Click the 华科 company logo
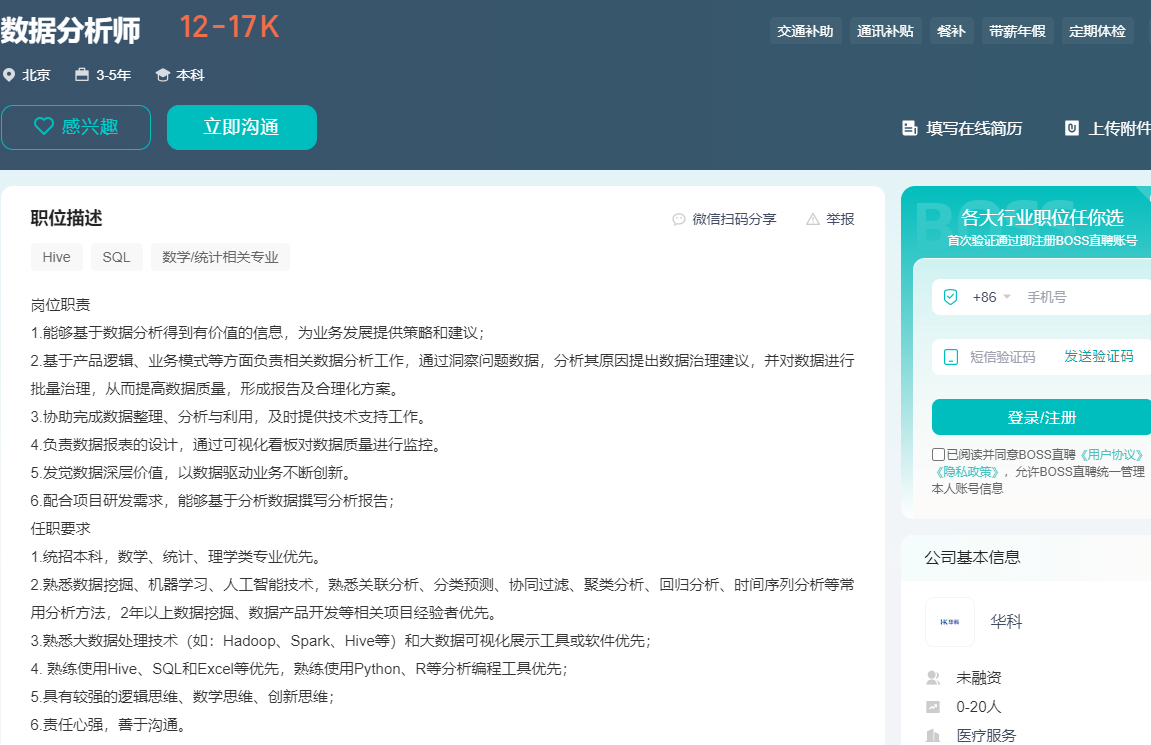1151x745 pixels. tap(949, 622)
